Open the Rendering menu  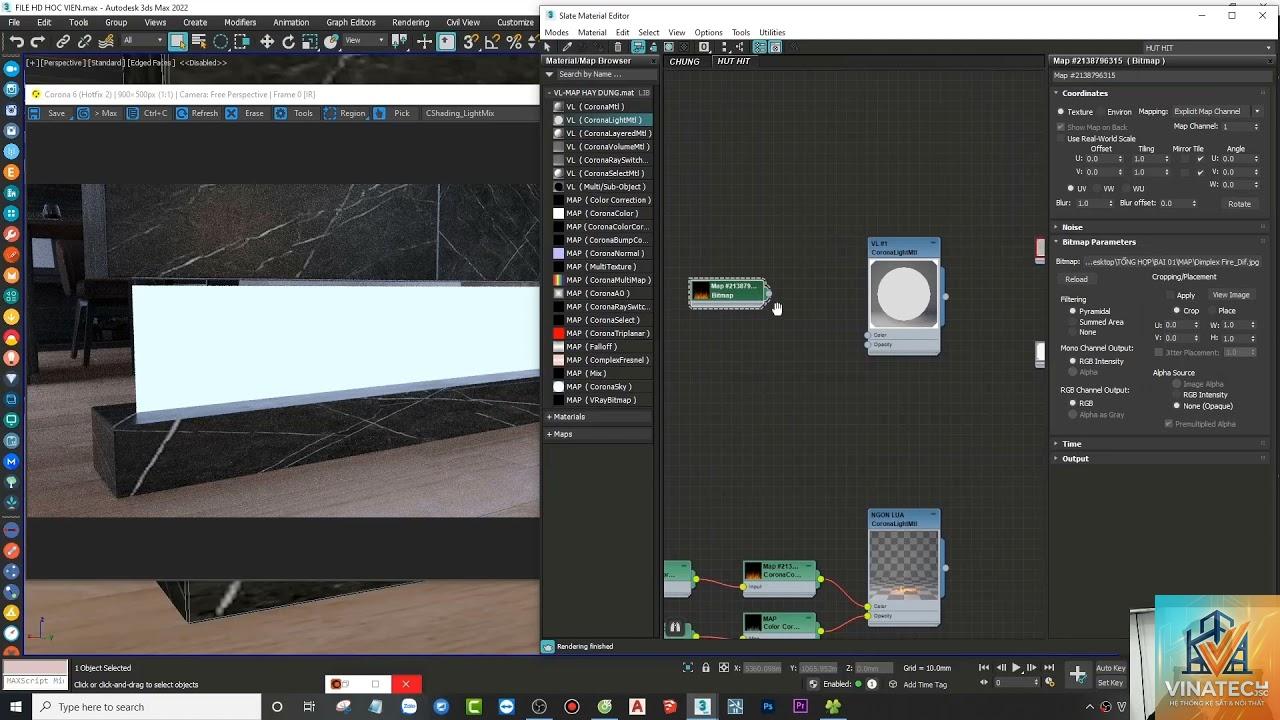coord(410,22)
